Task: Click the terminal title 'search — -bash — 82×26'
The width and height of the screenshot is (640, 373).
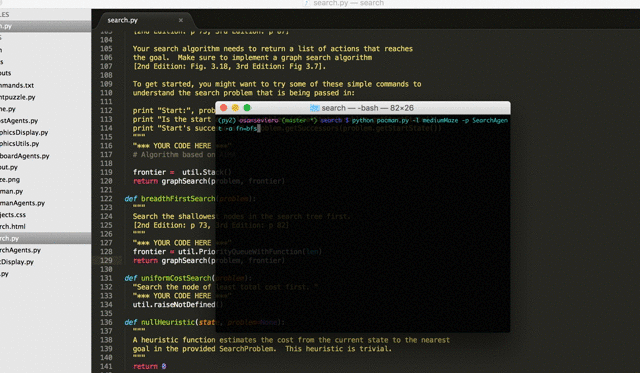Action: pyautogui.click(x=367, y=108)
